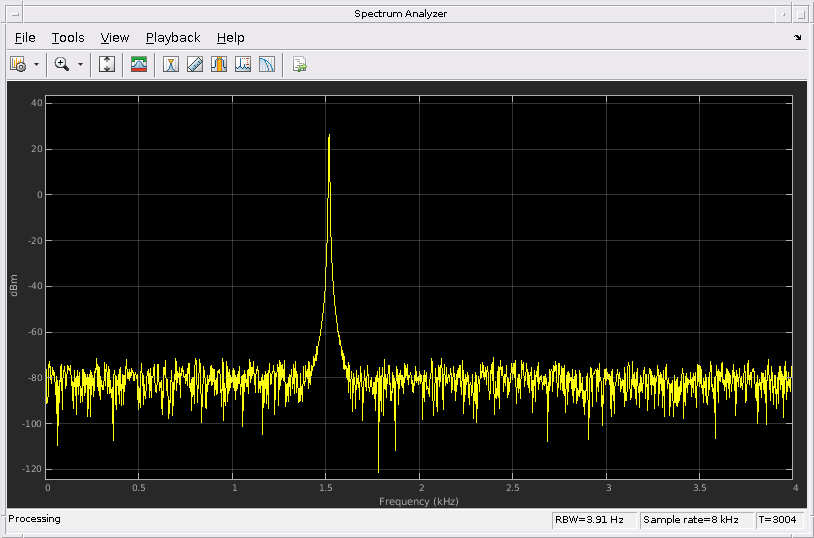Expand the zoom tool dropdown arrow
Viewport: 814px width, 538px height.
(x=80, y=64)
